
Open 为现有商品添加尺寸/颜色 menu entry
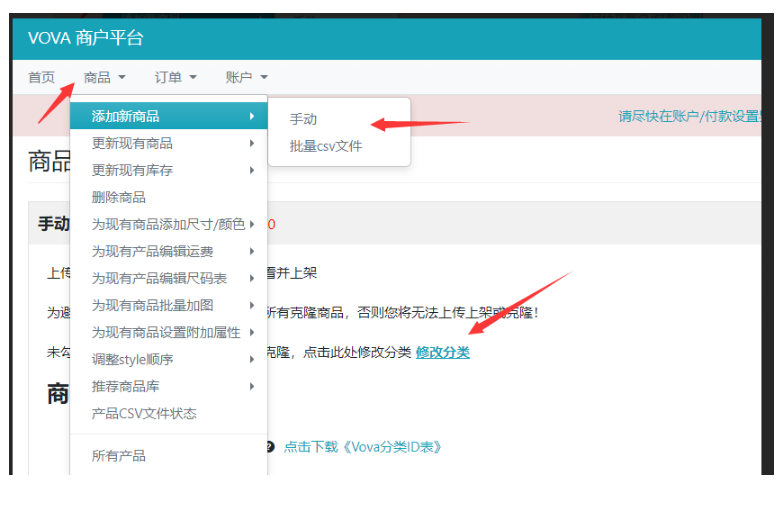pyautogui.click(x=169, y=224)
